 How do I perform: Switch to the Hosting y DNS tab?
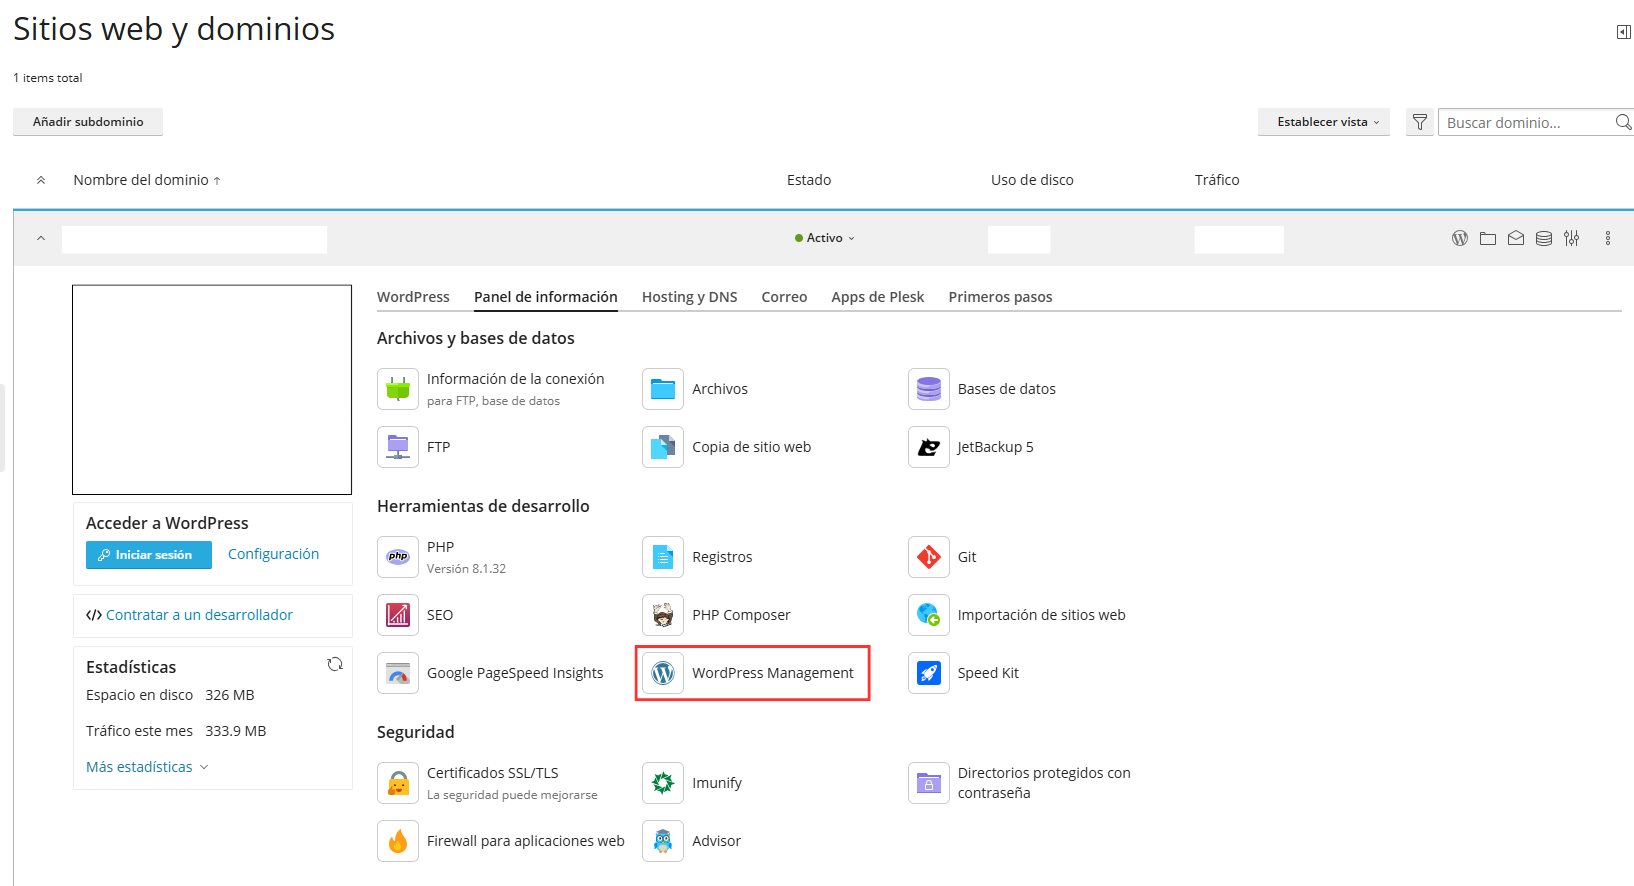[x=690, y=297]
